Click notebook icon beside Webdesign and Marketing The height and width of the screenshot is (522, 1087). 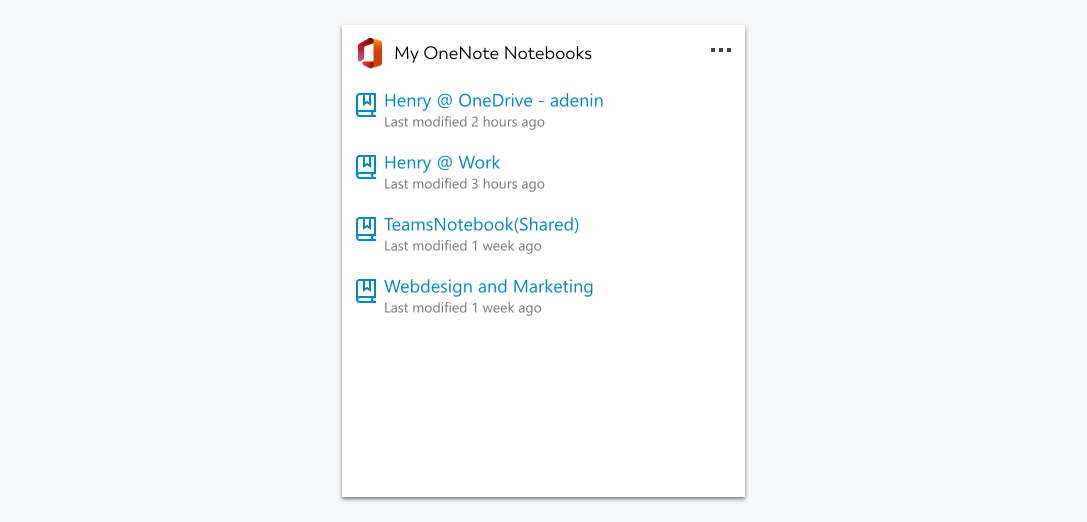coord(366,291)
